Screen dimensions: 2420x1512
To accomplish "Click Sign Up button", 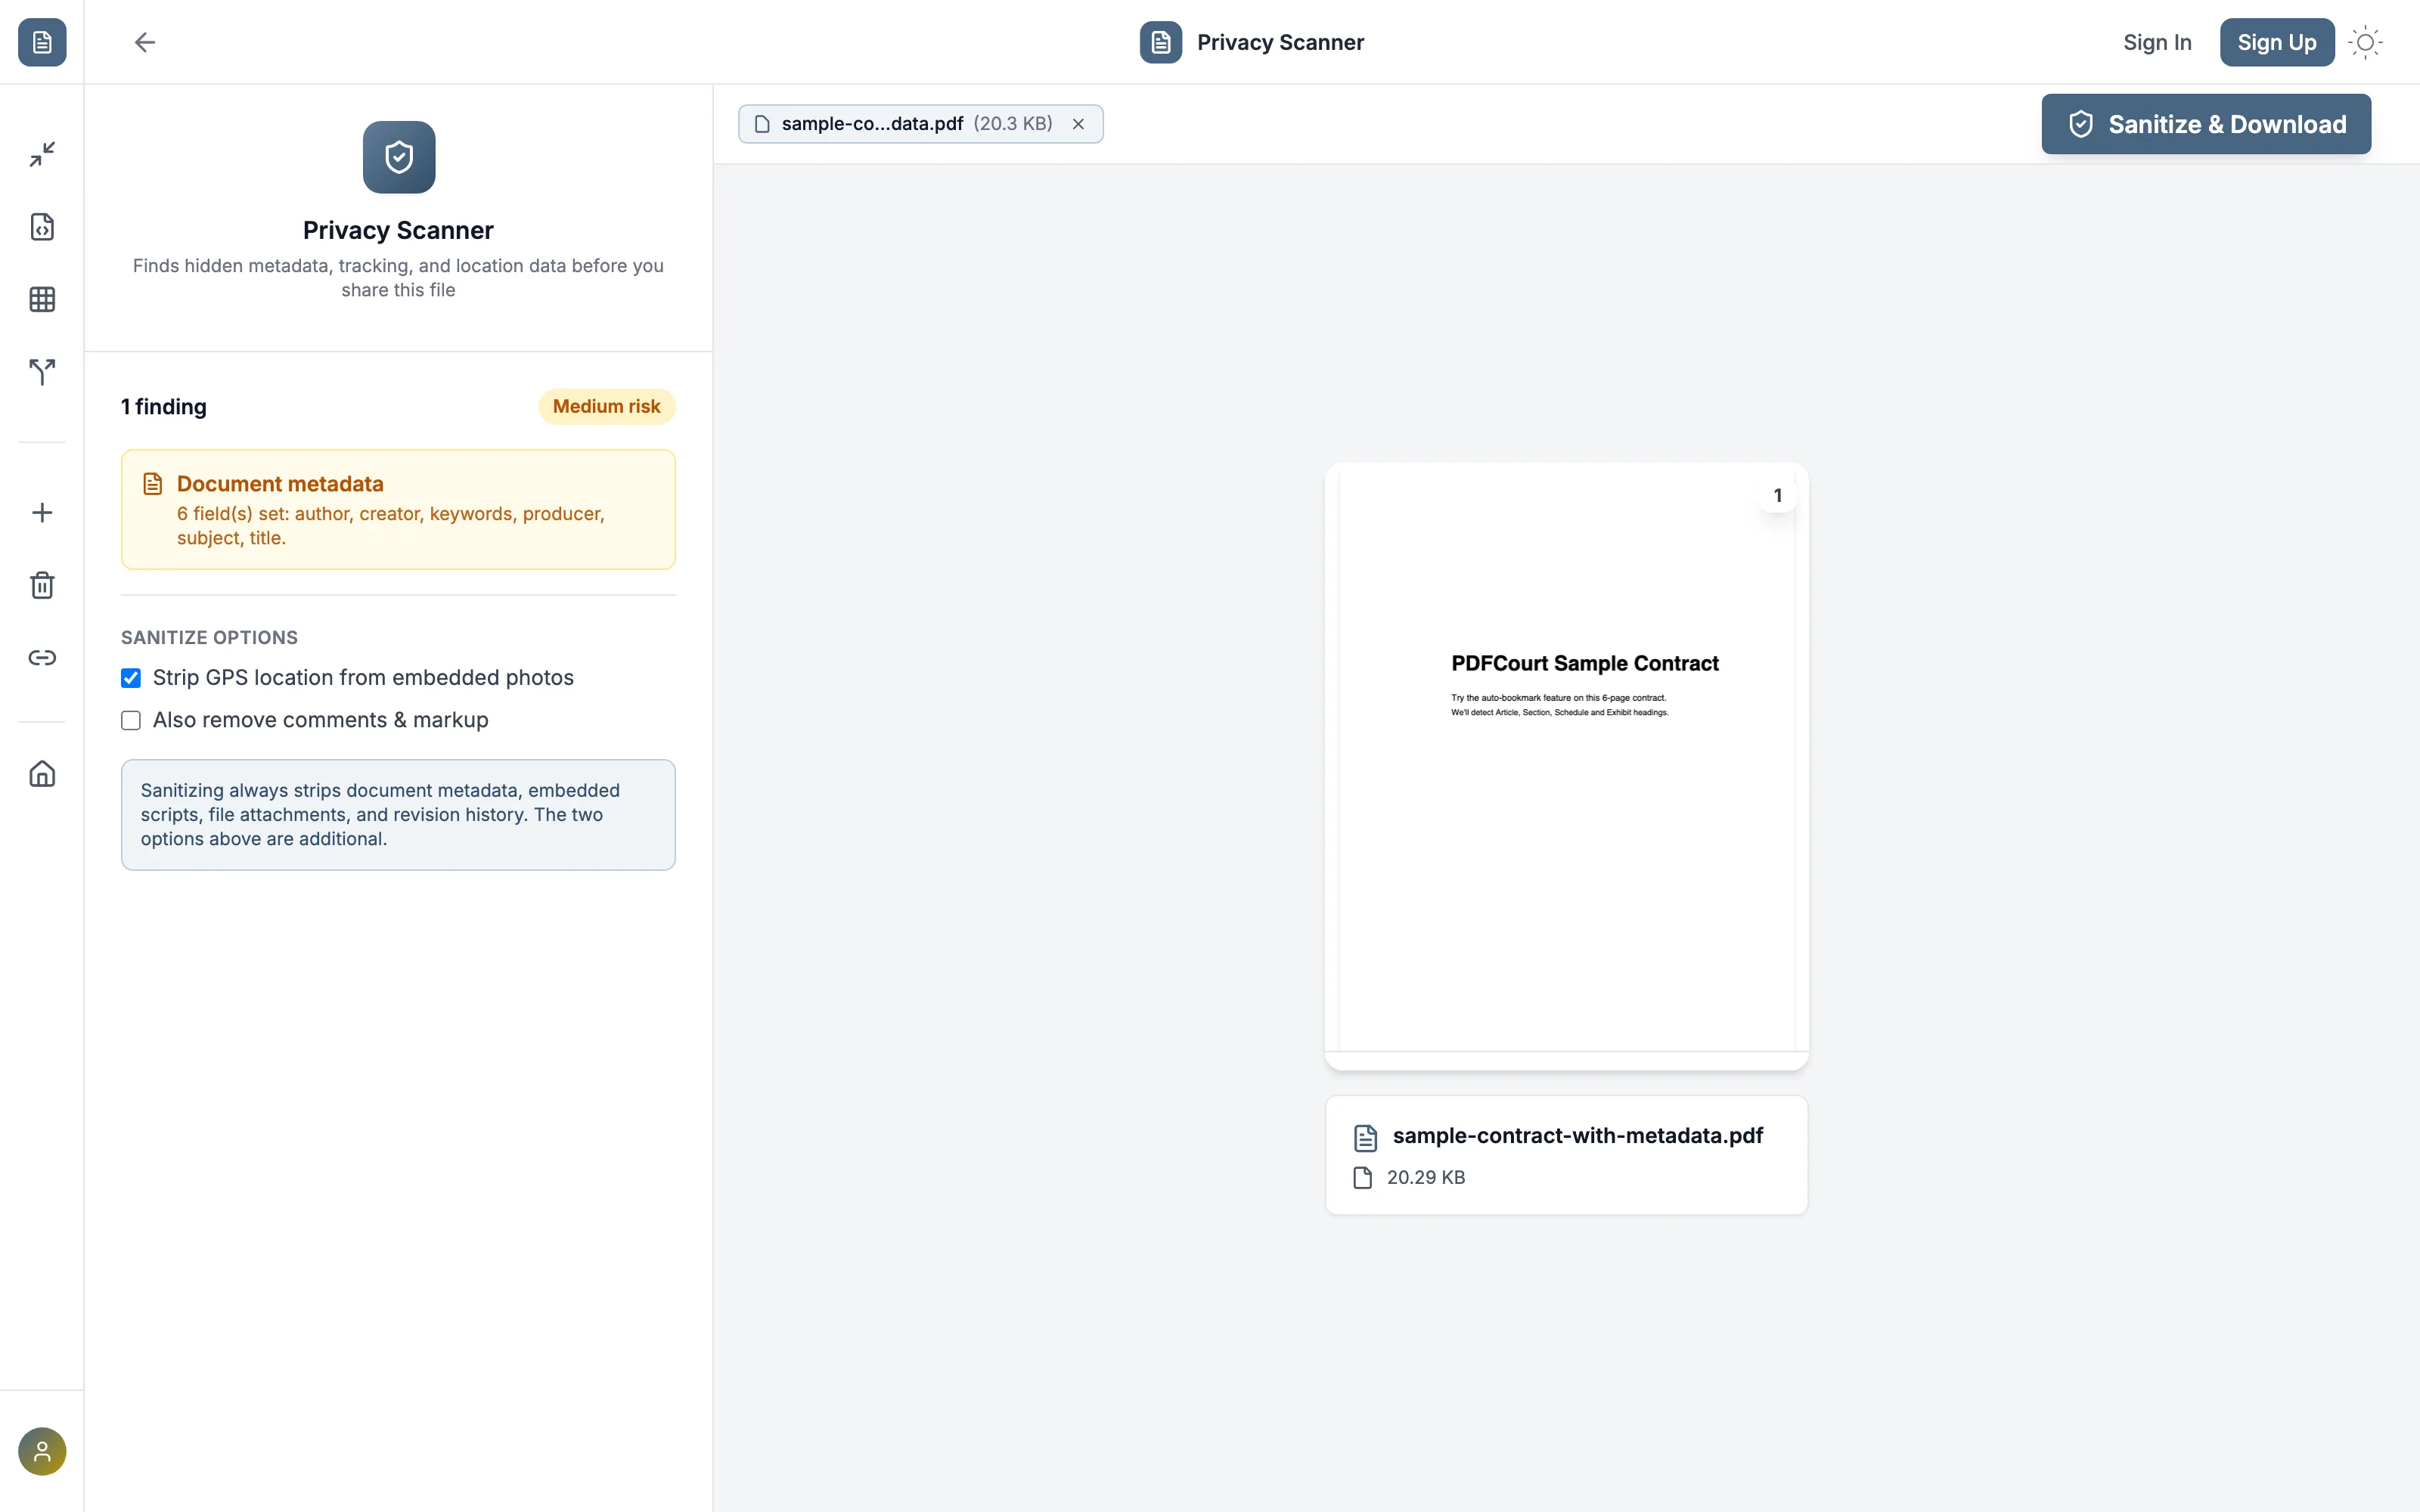I will pos(2277,42).
